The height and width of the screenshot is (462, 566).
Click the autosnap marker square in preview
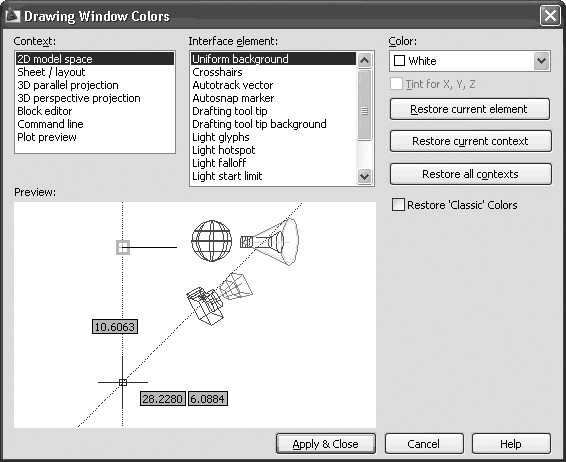123,248
